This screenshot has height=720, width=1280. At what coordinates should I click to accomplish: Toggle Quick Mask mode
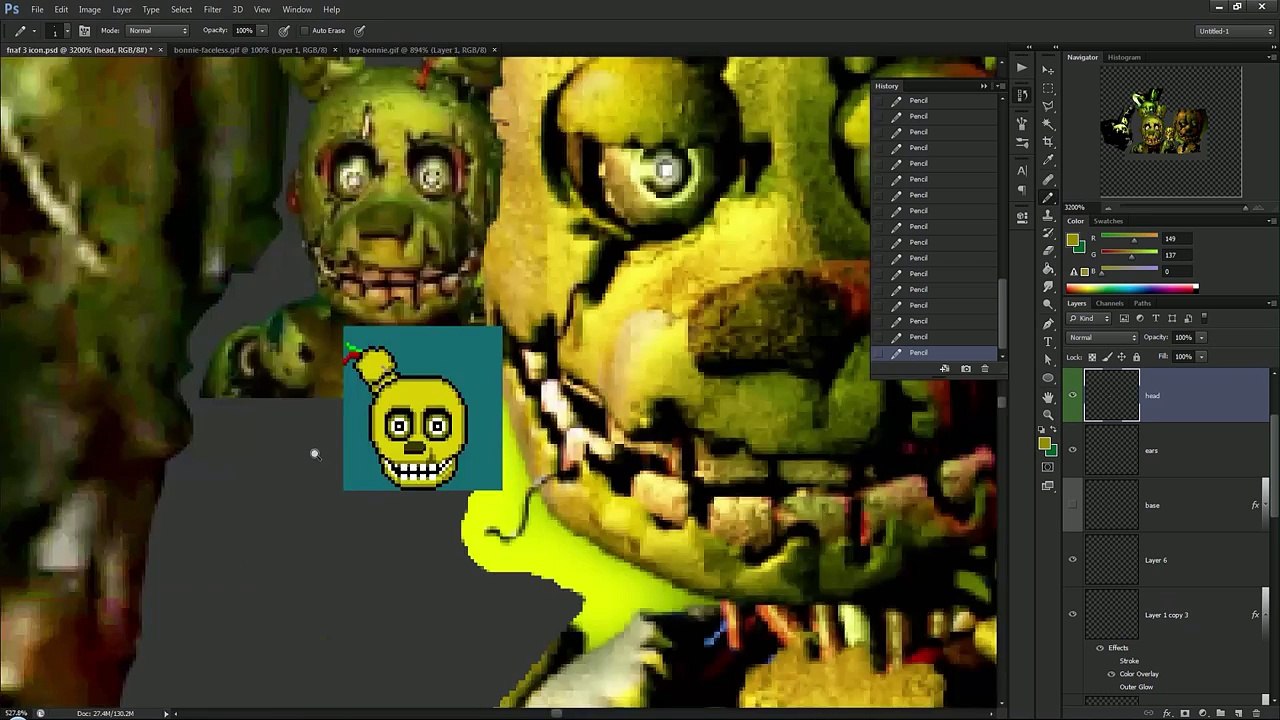pos(1048,467)
